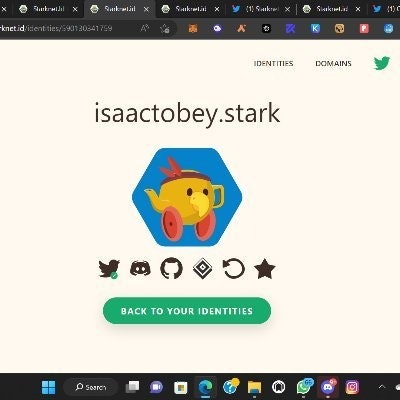Click the circular arrow renew icon
400x400 pixels.
click(x=233, y=269)
